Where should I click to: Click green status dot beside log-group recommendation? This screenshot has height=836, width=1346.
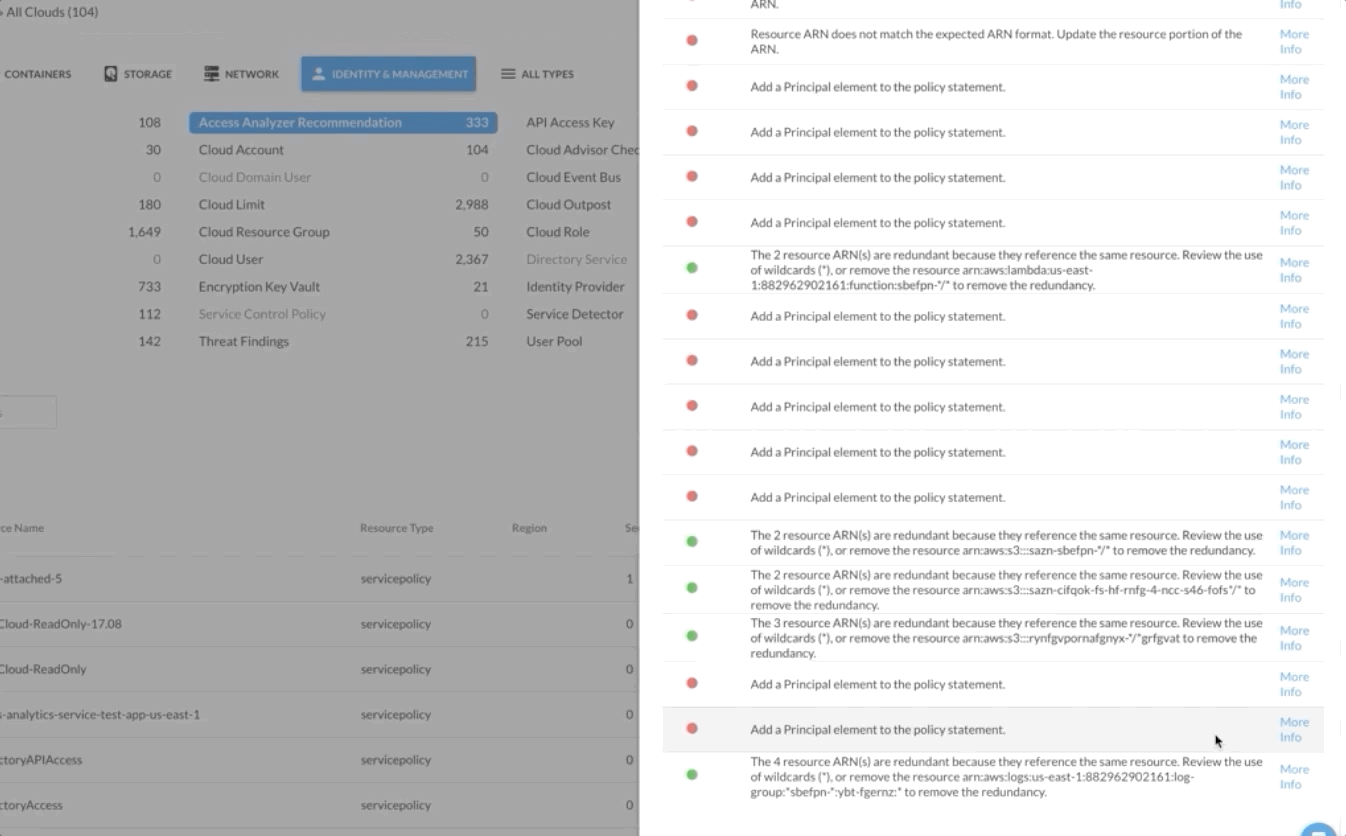tap(692, 775)
